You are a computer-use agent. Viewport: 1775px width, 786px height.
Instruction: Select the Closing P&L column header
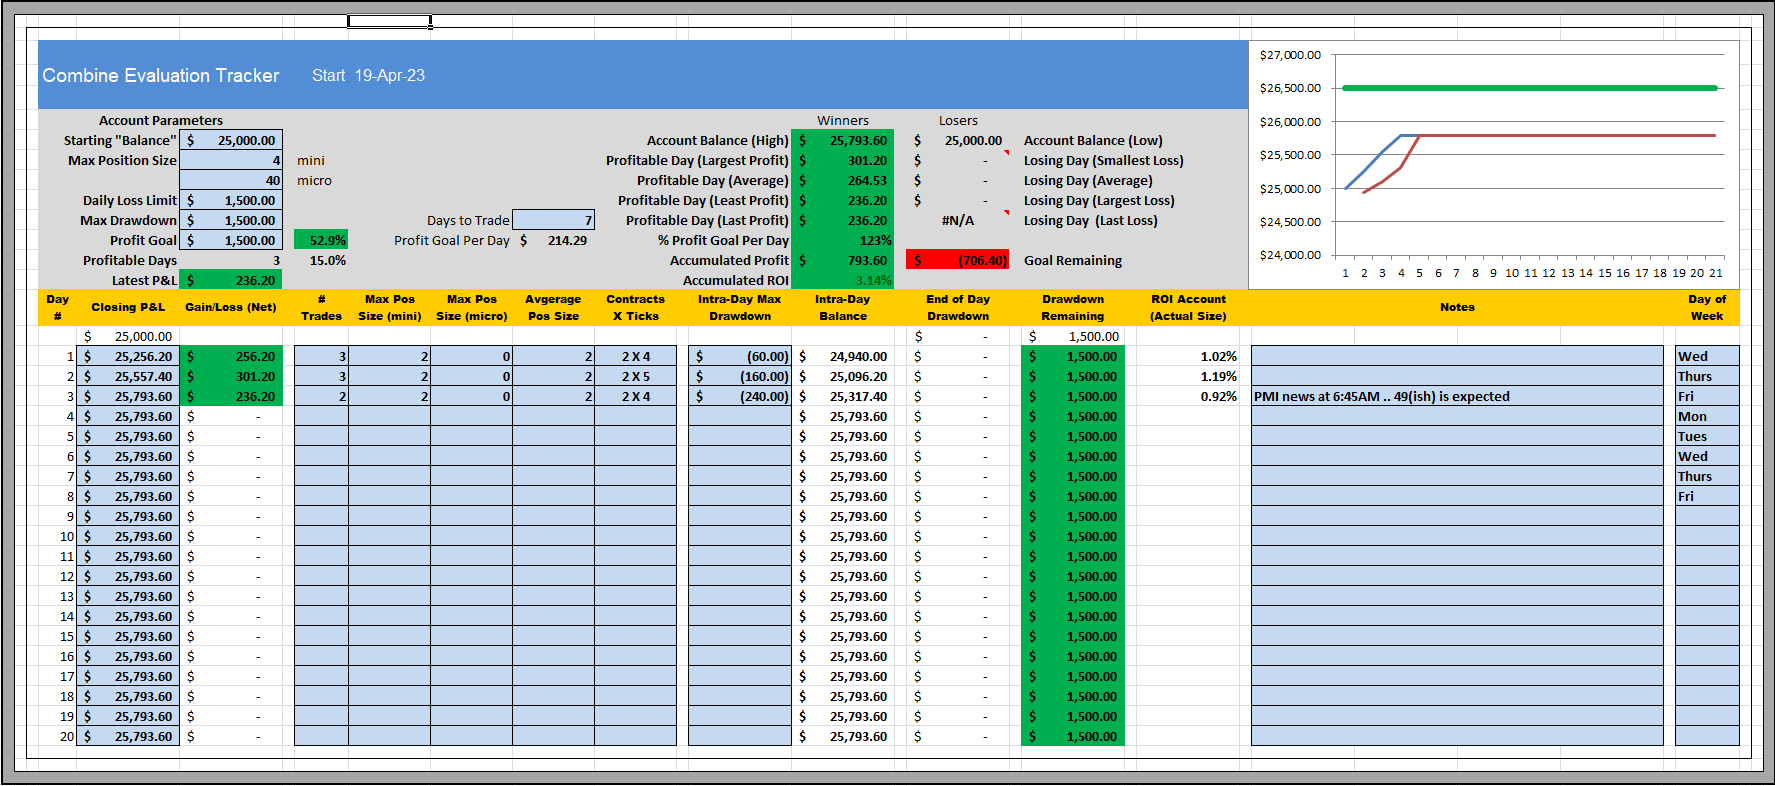pos(128,307)
